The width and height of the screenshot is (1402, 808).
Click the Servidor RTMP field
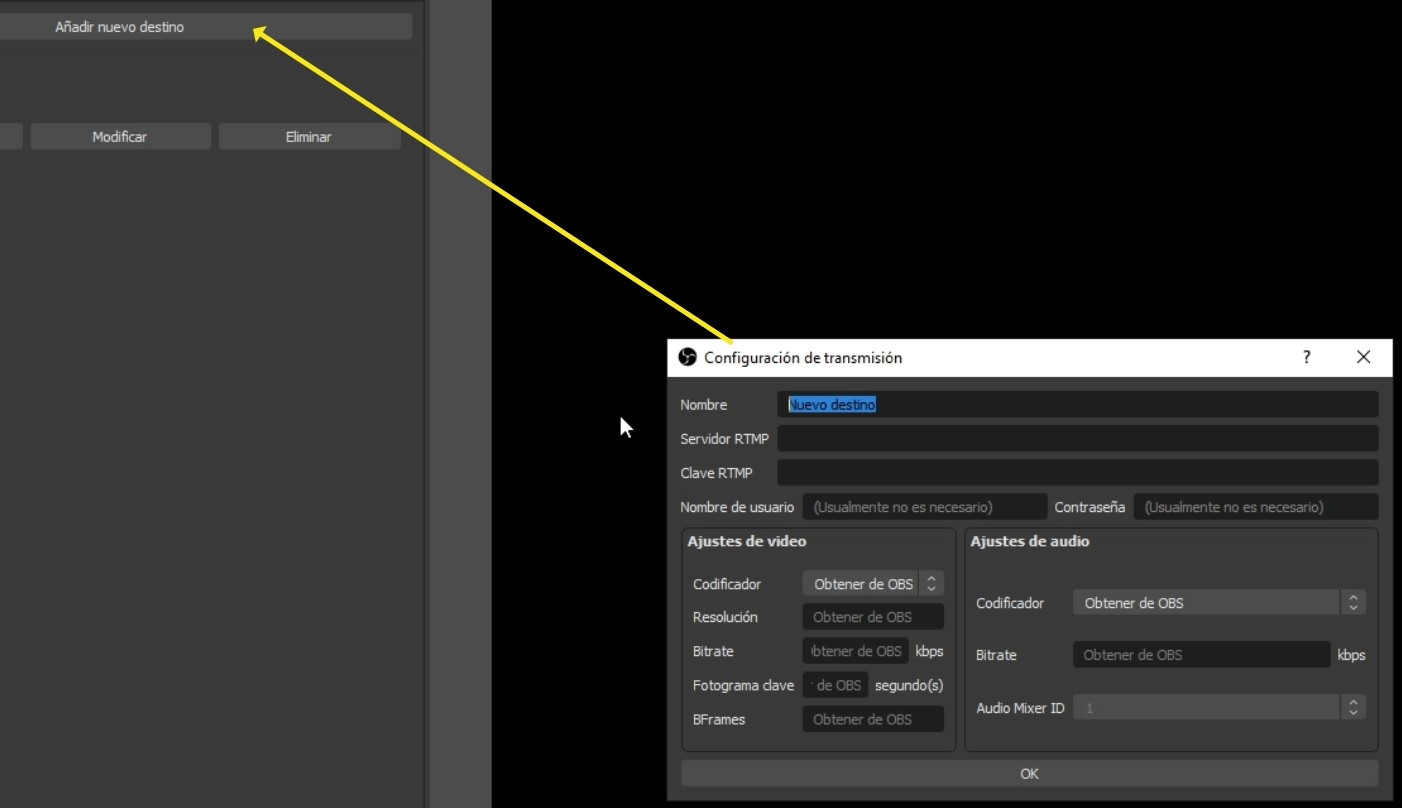tap(1080, 438)
